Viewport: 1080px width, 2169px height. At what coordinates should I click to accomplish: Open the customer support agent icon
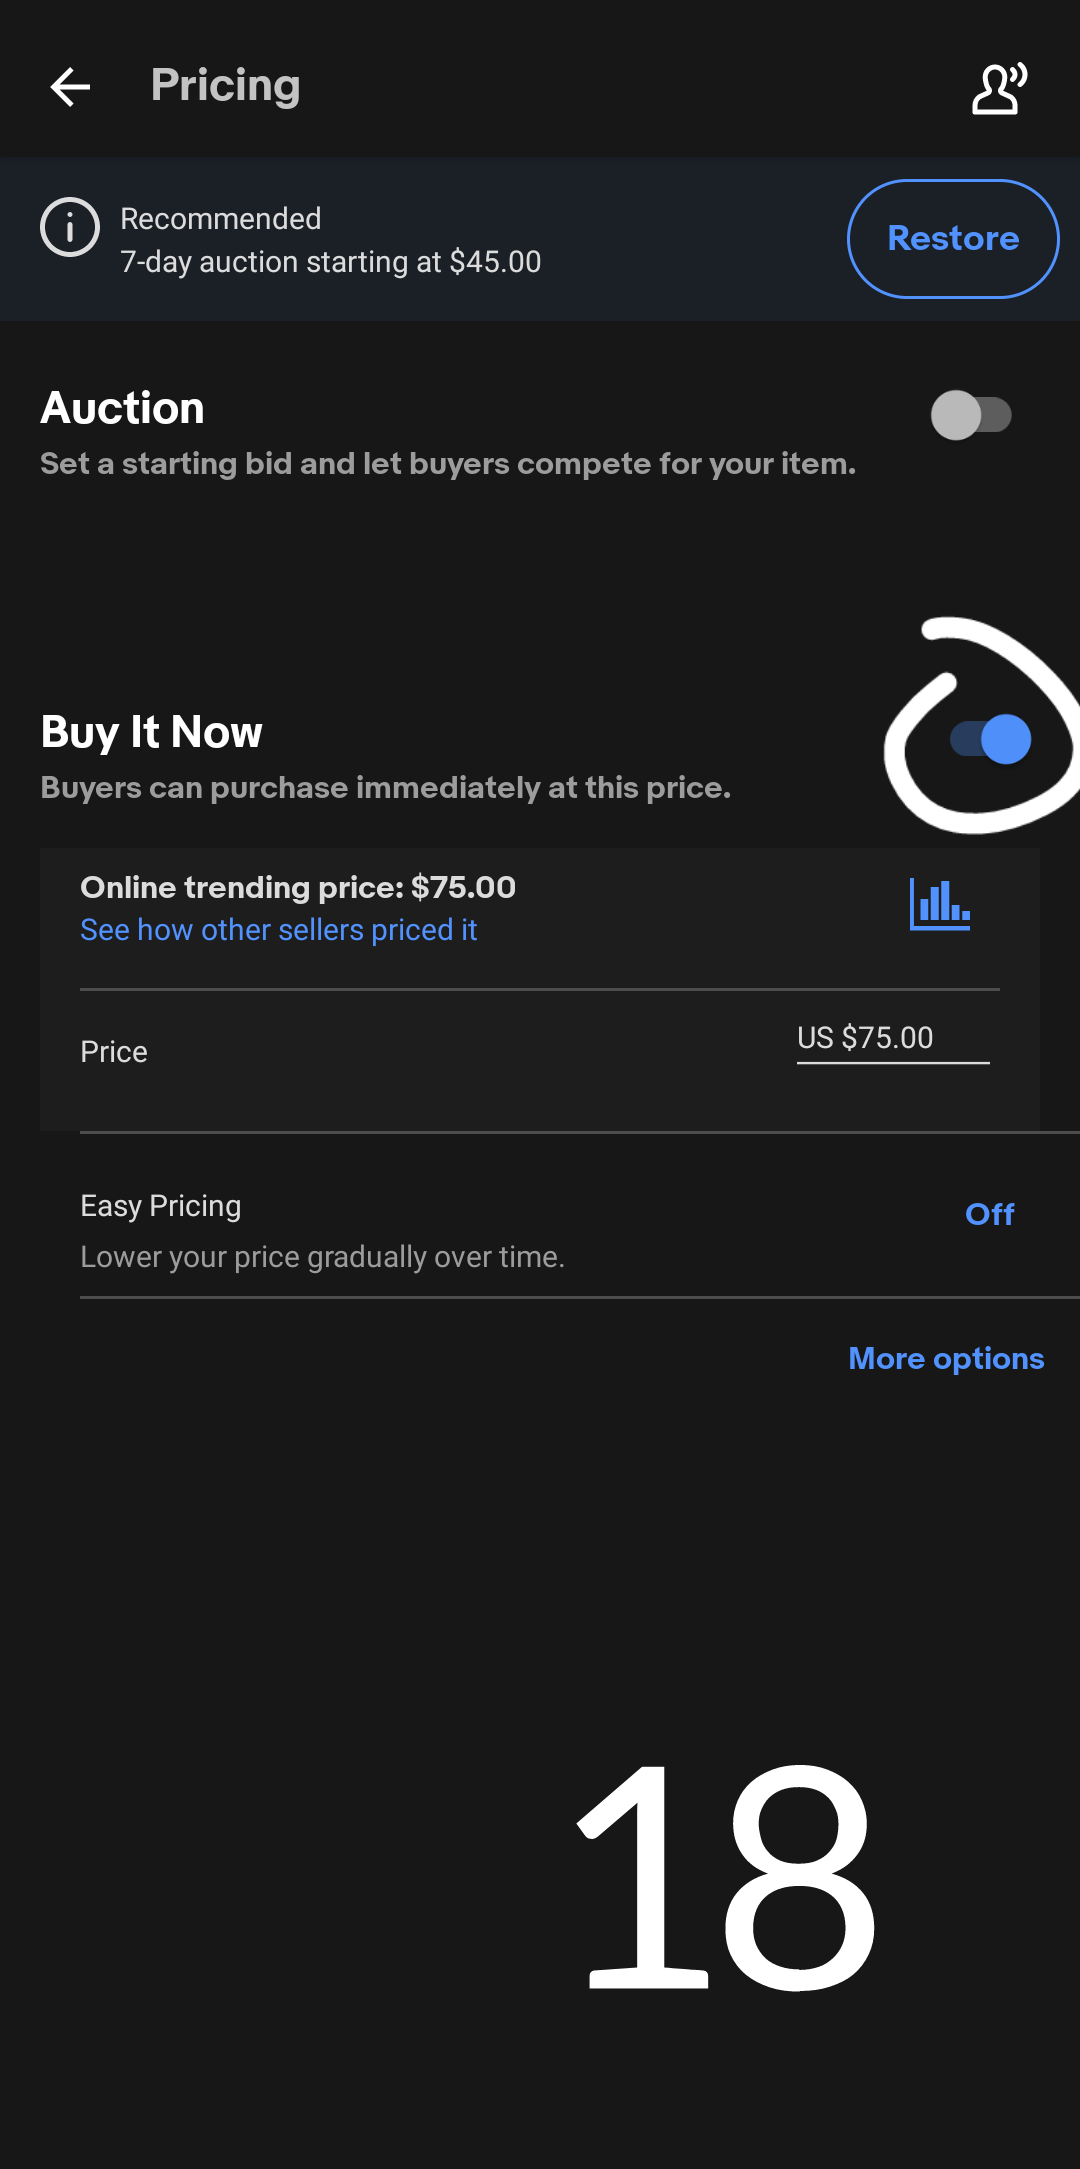999,88
